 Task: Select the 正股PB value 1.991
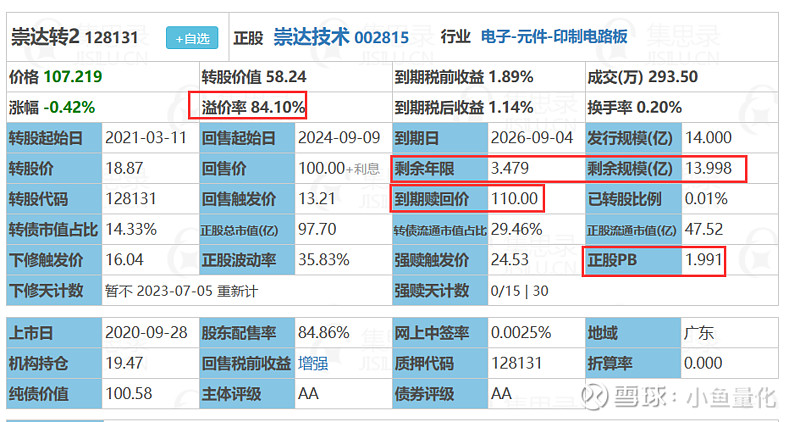point(703,260)
